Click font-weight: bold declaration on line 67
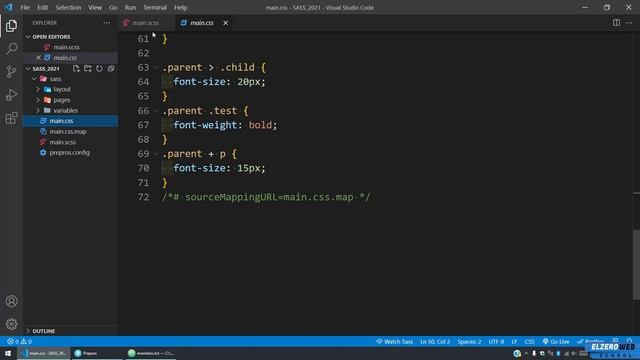Image resolution: width=640 pixels, height=360 pixels. point(225,125)
